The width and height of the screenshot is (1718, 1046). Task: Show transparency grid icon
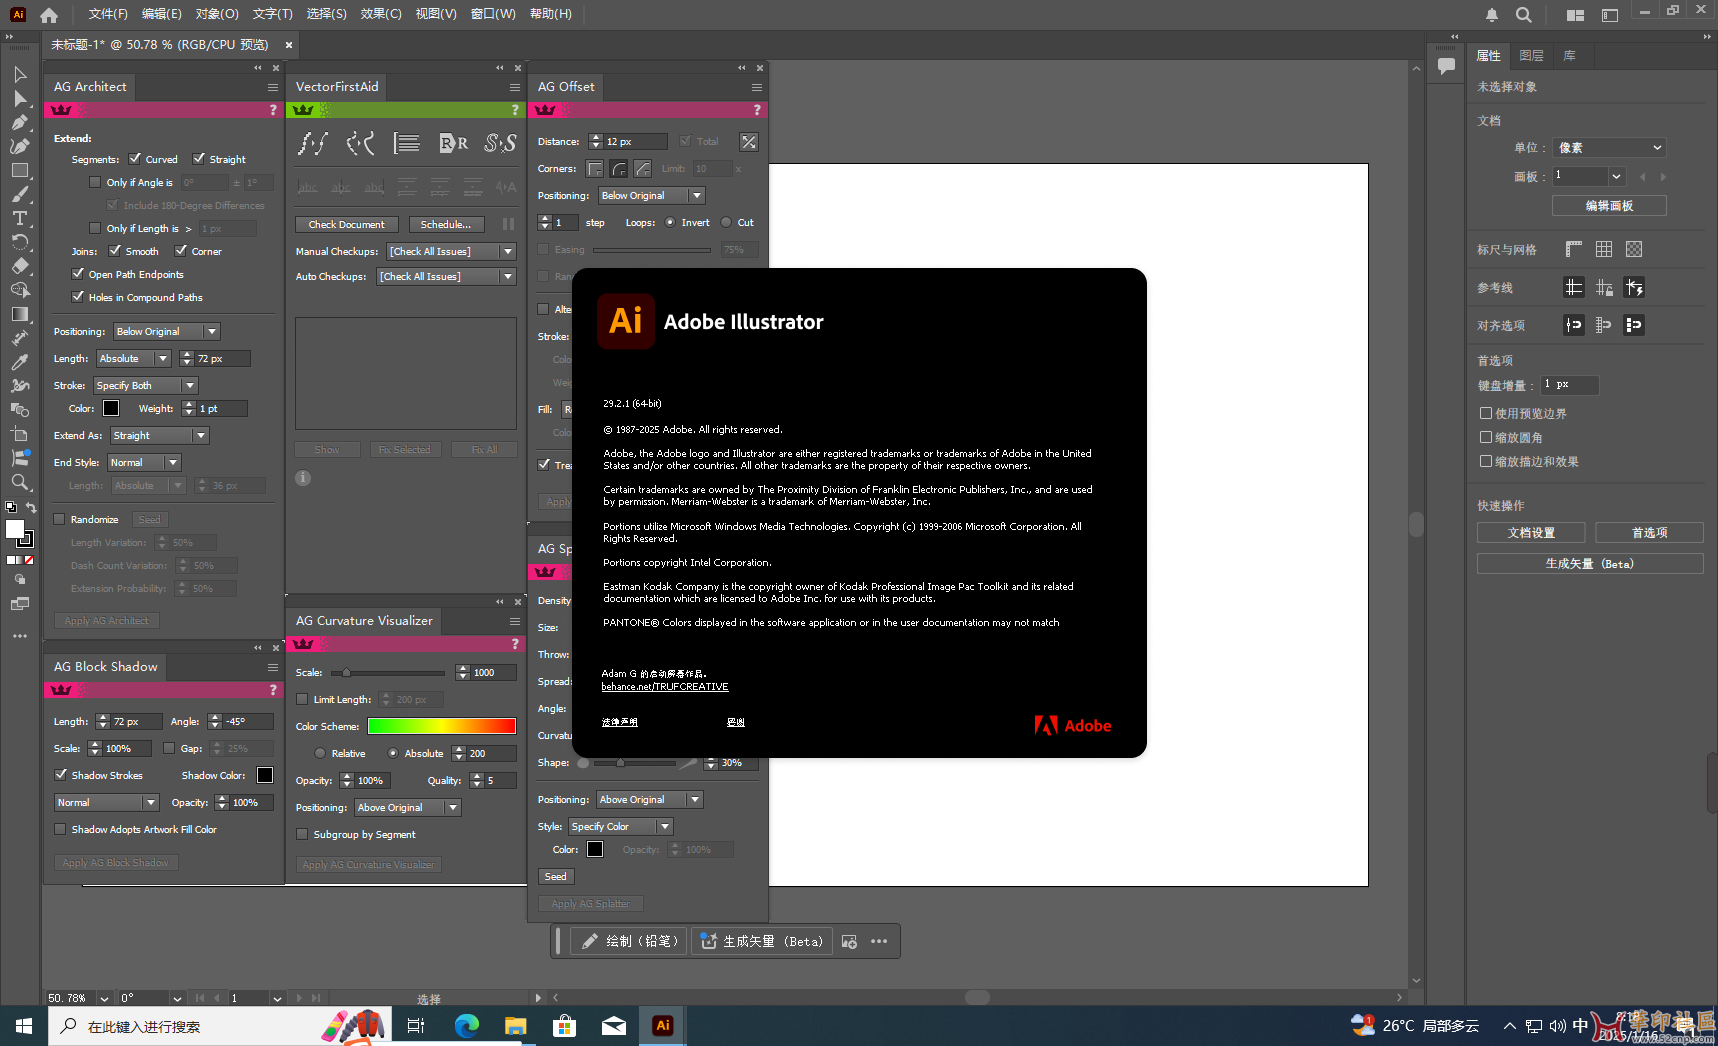1634,250
